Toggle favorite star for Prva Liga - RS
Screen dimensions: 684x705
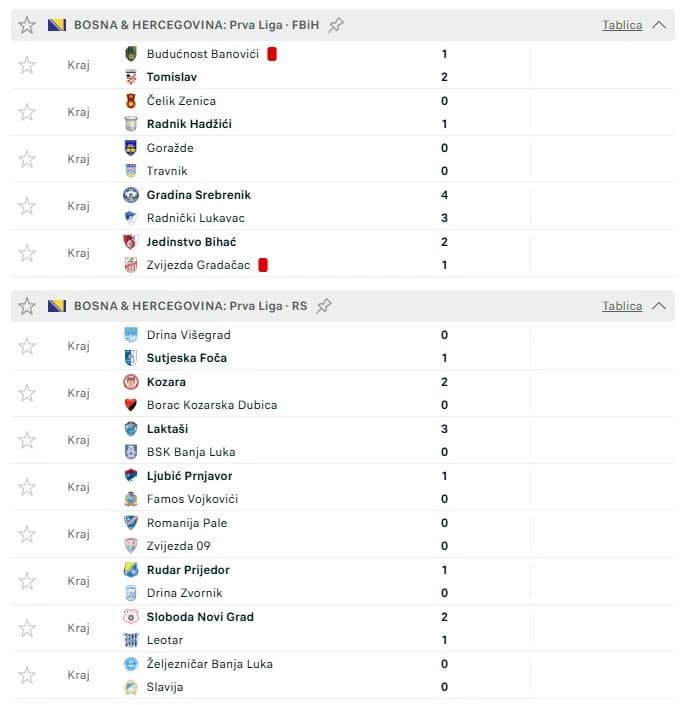click(27, 306)
